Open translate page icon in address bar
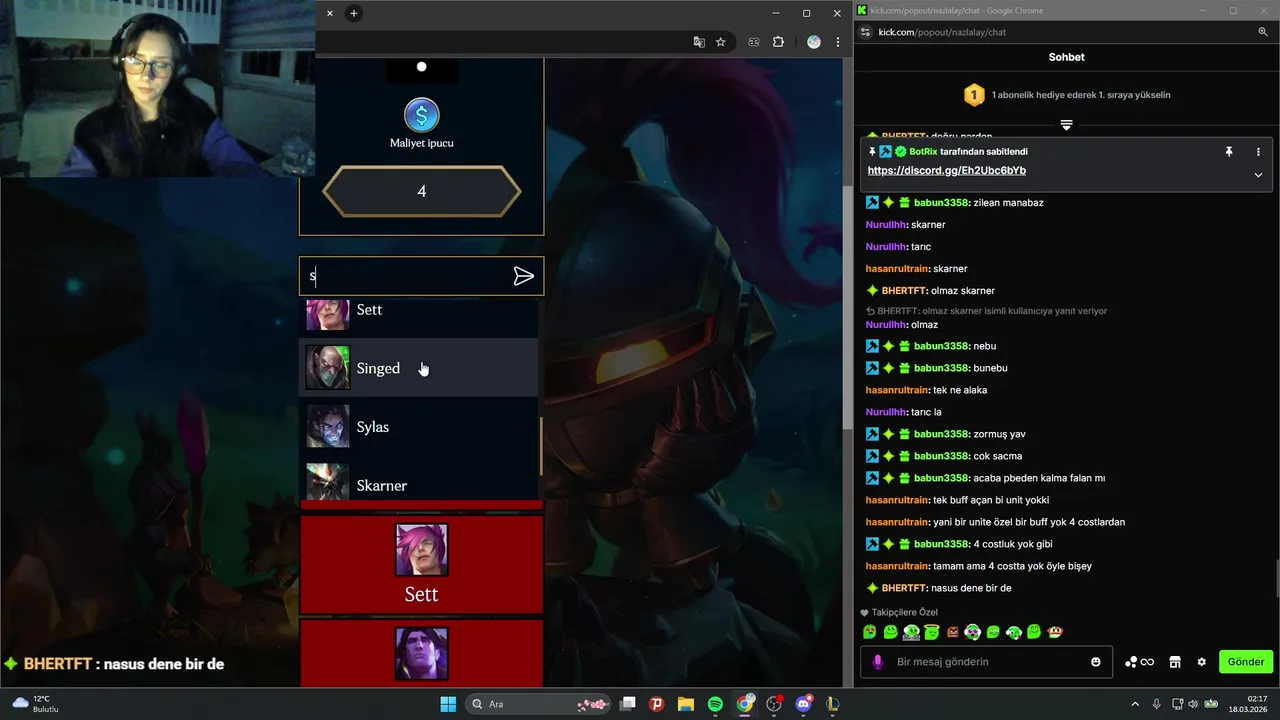Image resolution: width=1280 pixels, height=720 pixels. [699, 42]
